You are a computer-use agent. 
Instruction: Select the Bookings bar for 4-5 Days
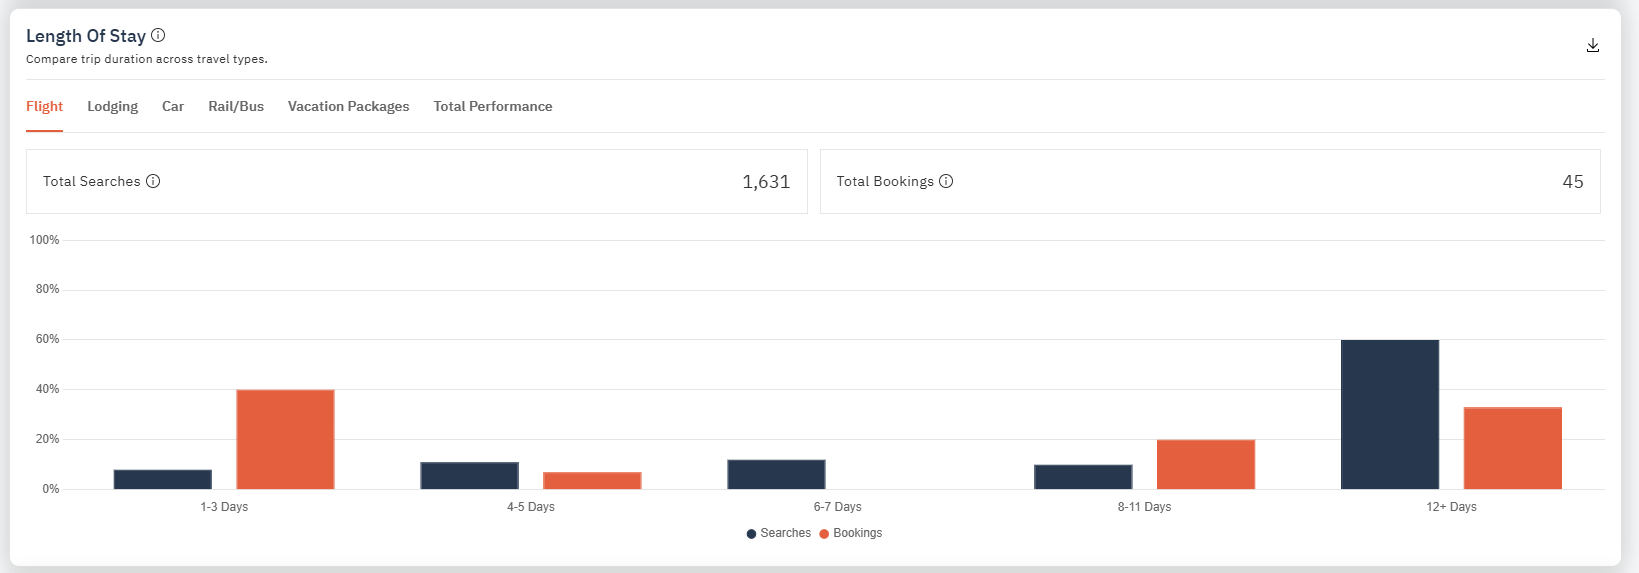[592, 481]
